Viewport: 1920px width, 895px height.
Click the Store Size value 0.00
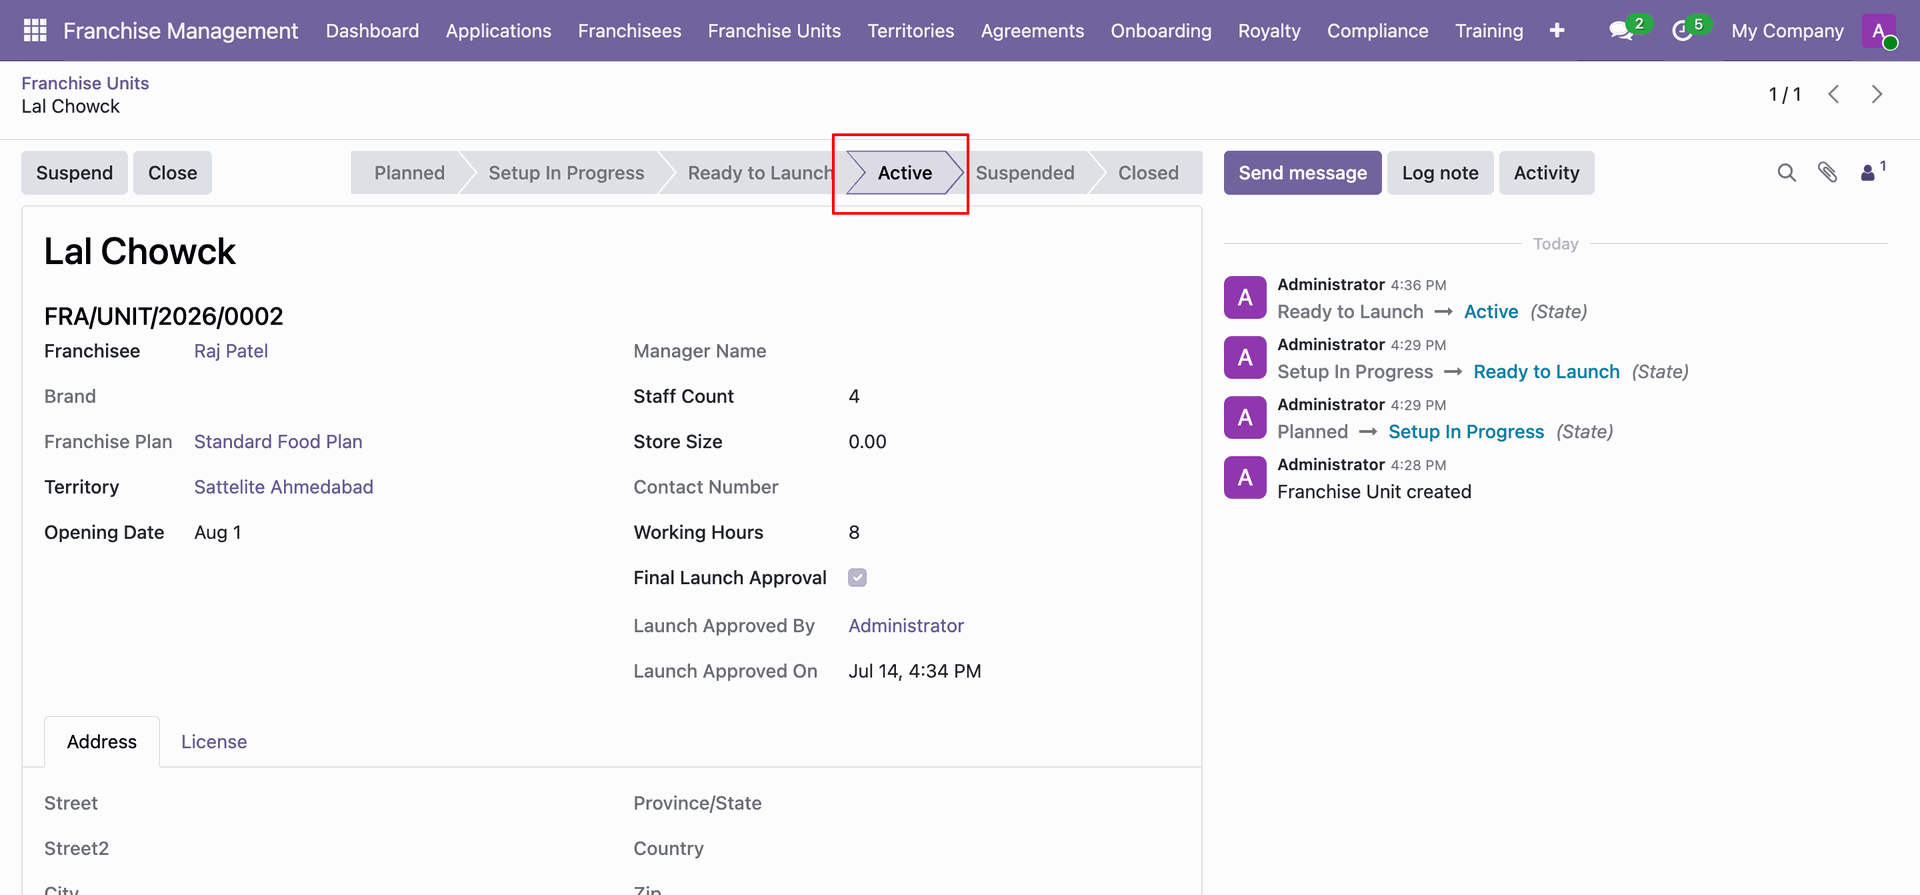(867, 442)
